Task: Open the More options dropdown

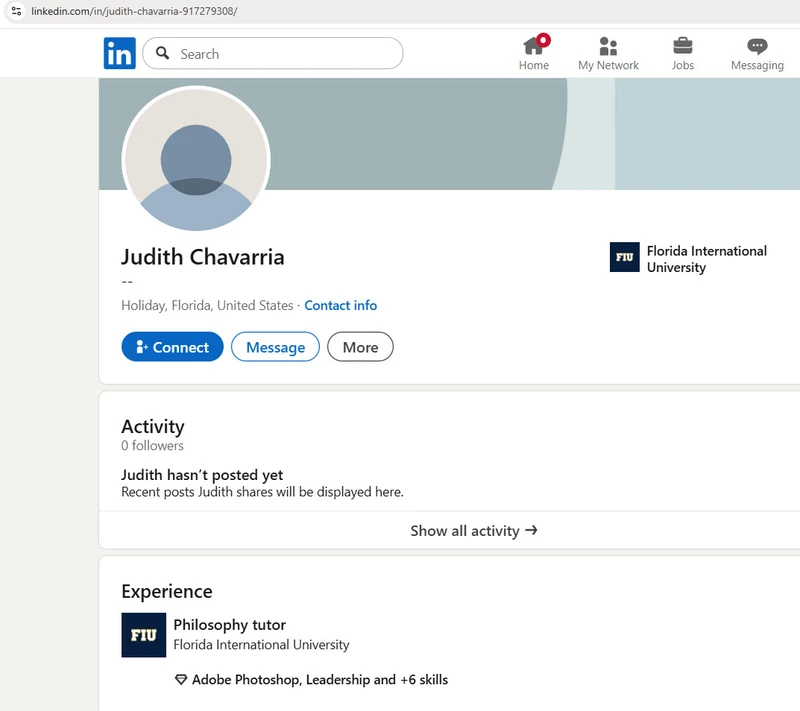Action: point(360,347)
